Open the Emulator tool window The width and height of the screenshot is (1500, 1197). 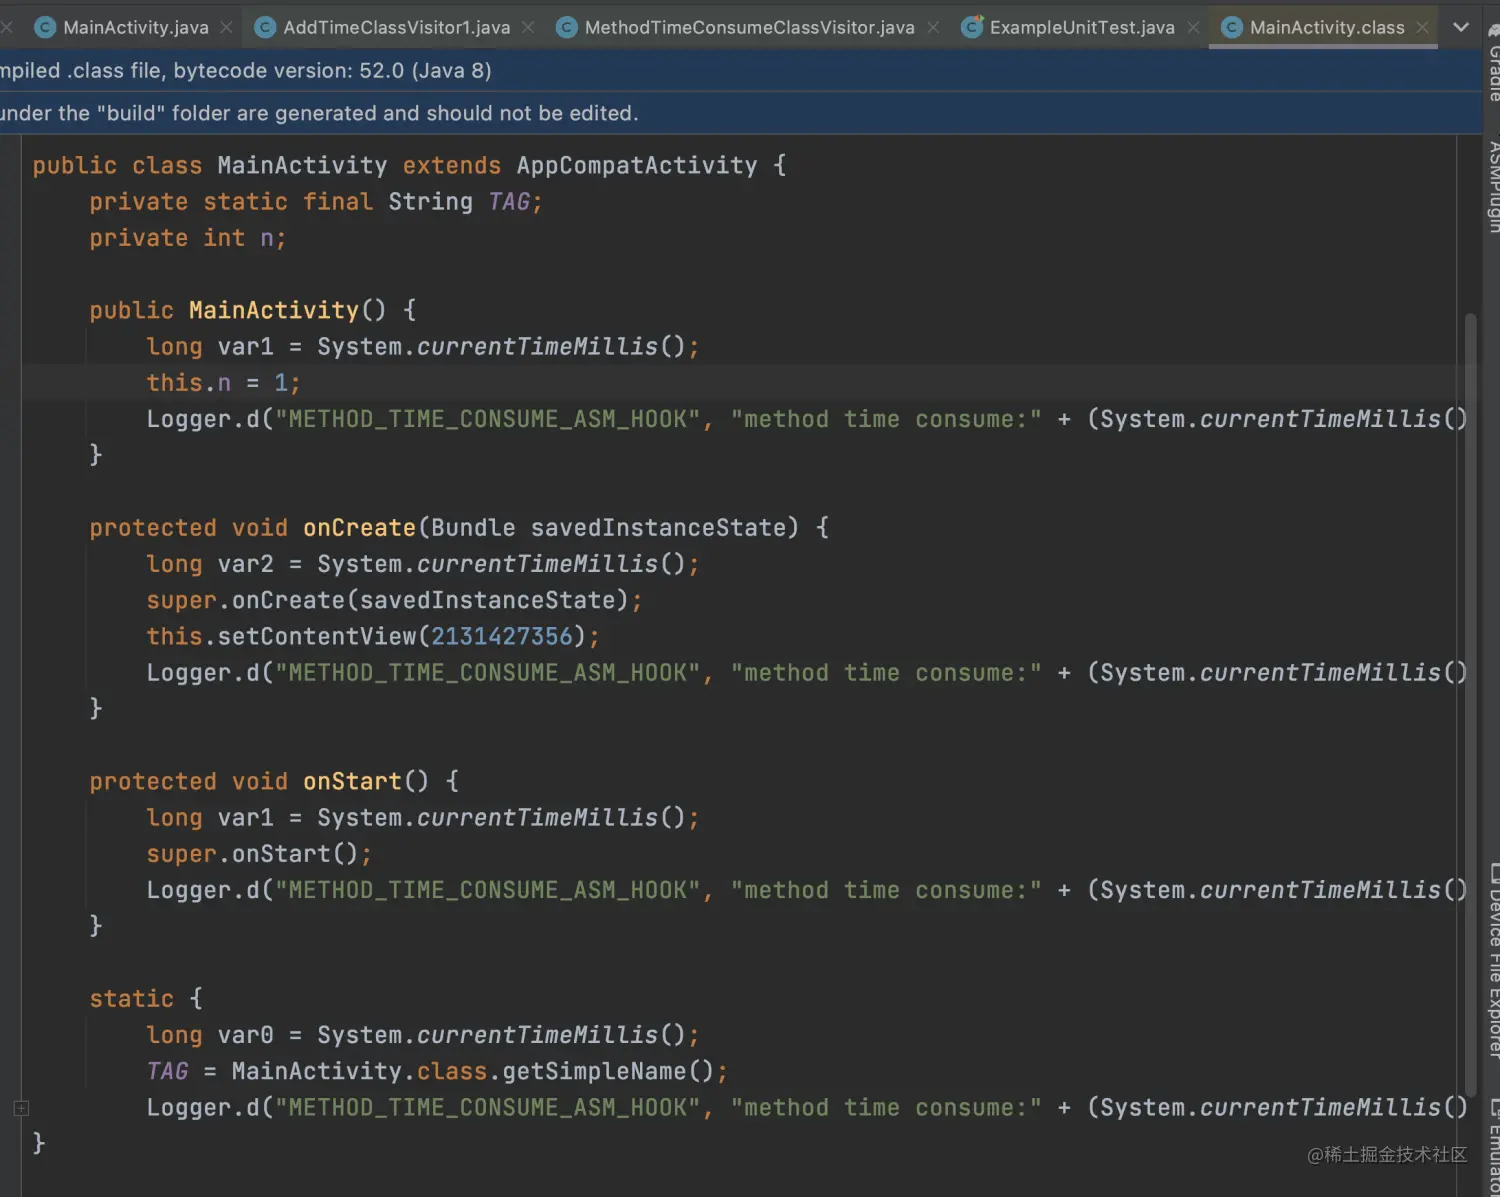tap(1492, 1145)
